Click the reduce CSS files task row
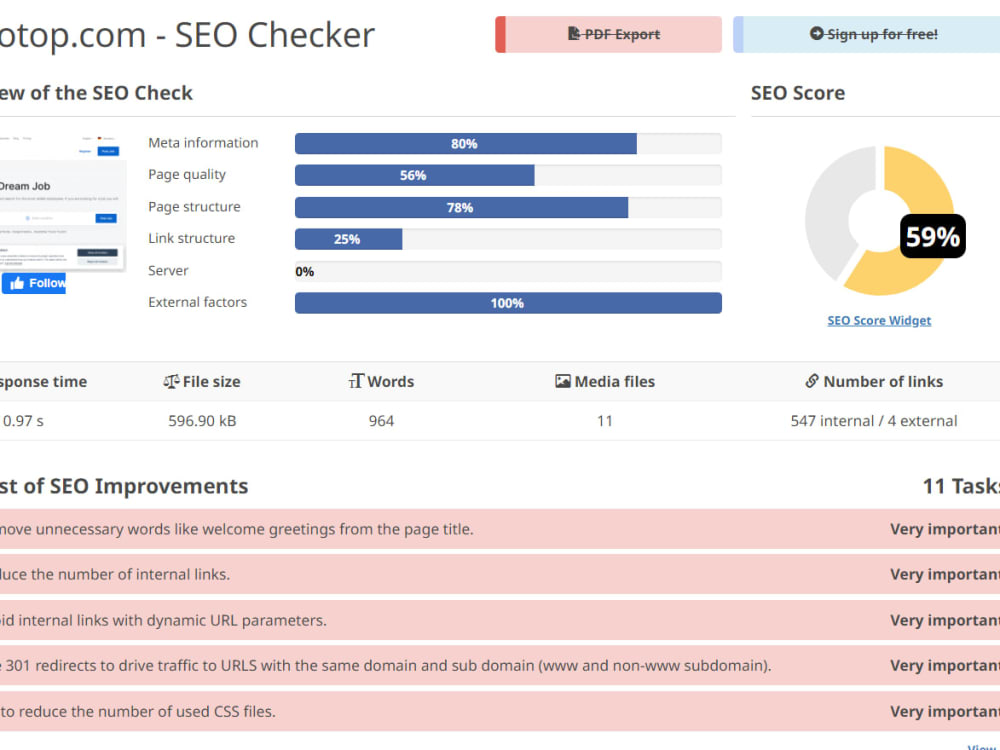Screen dimensions: 1000x750 tap(500, 712)
